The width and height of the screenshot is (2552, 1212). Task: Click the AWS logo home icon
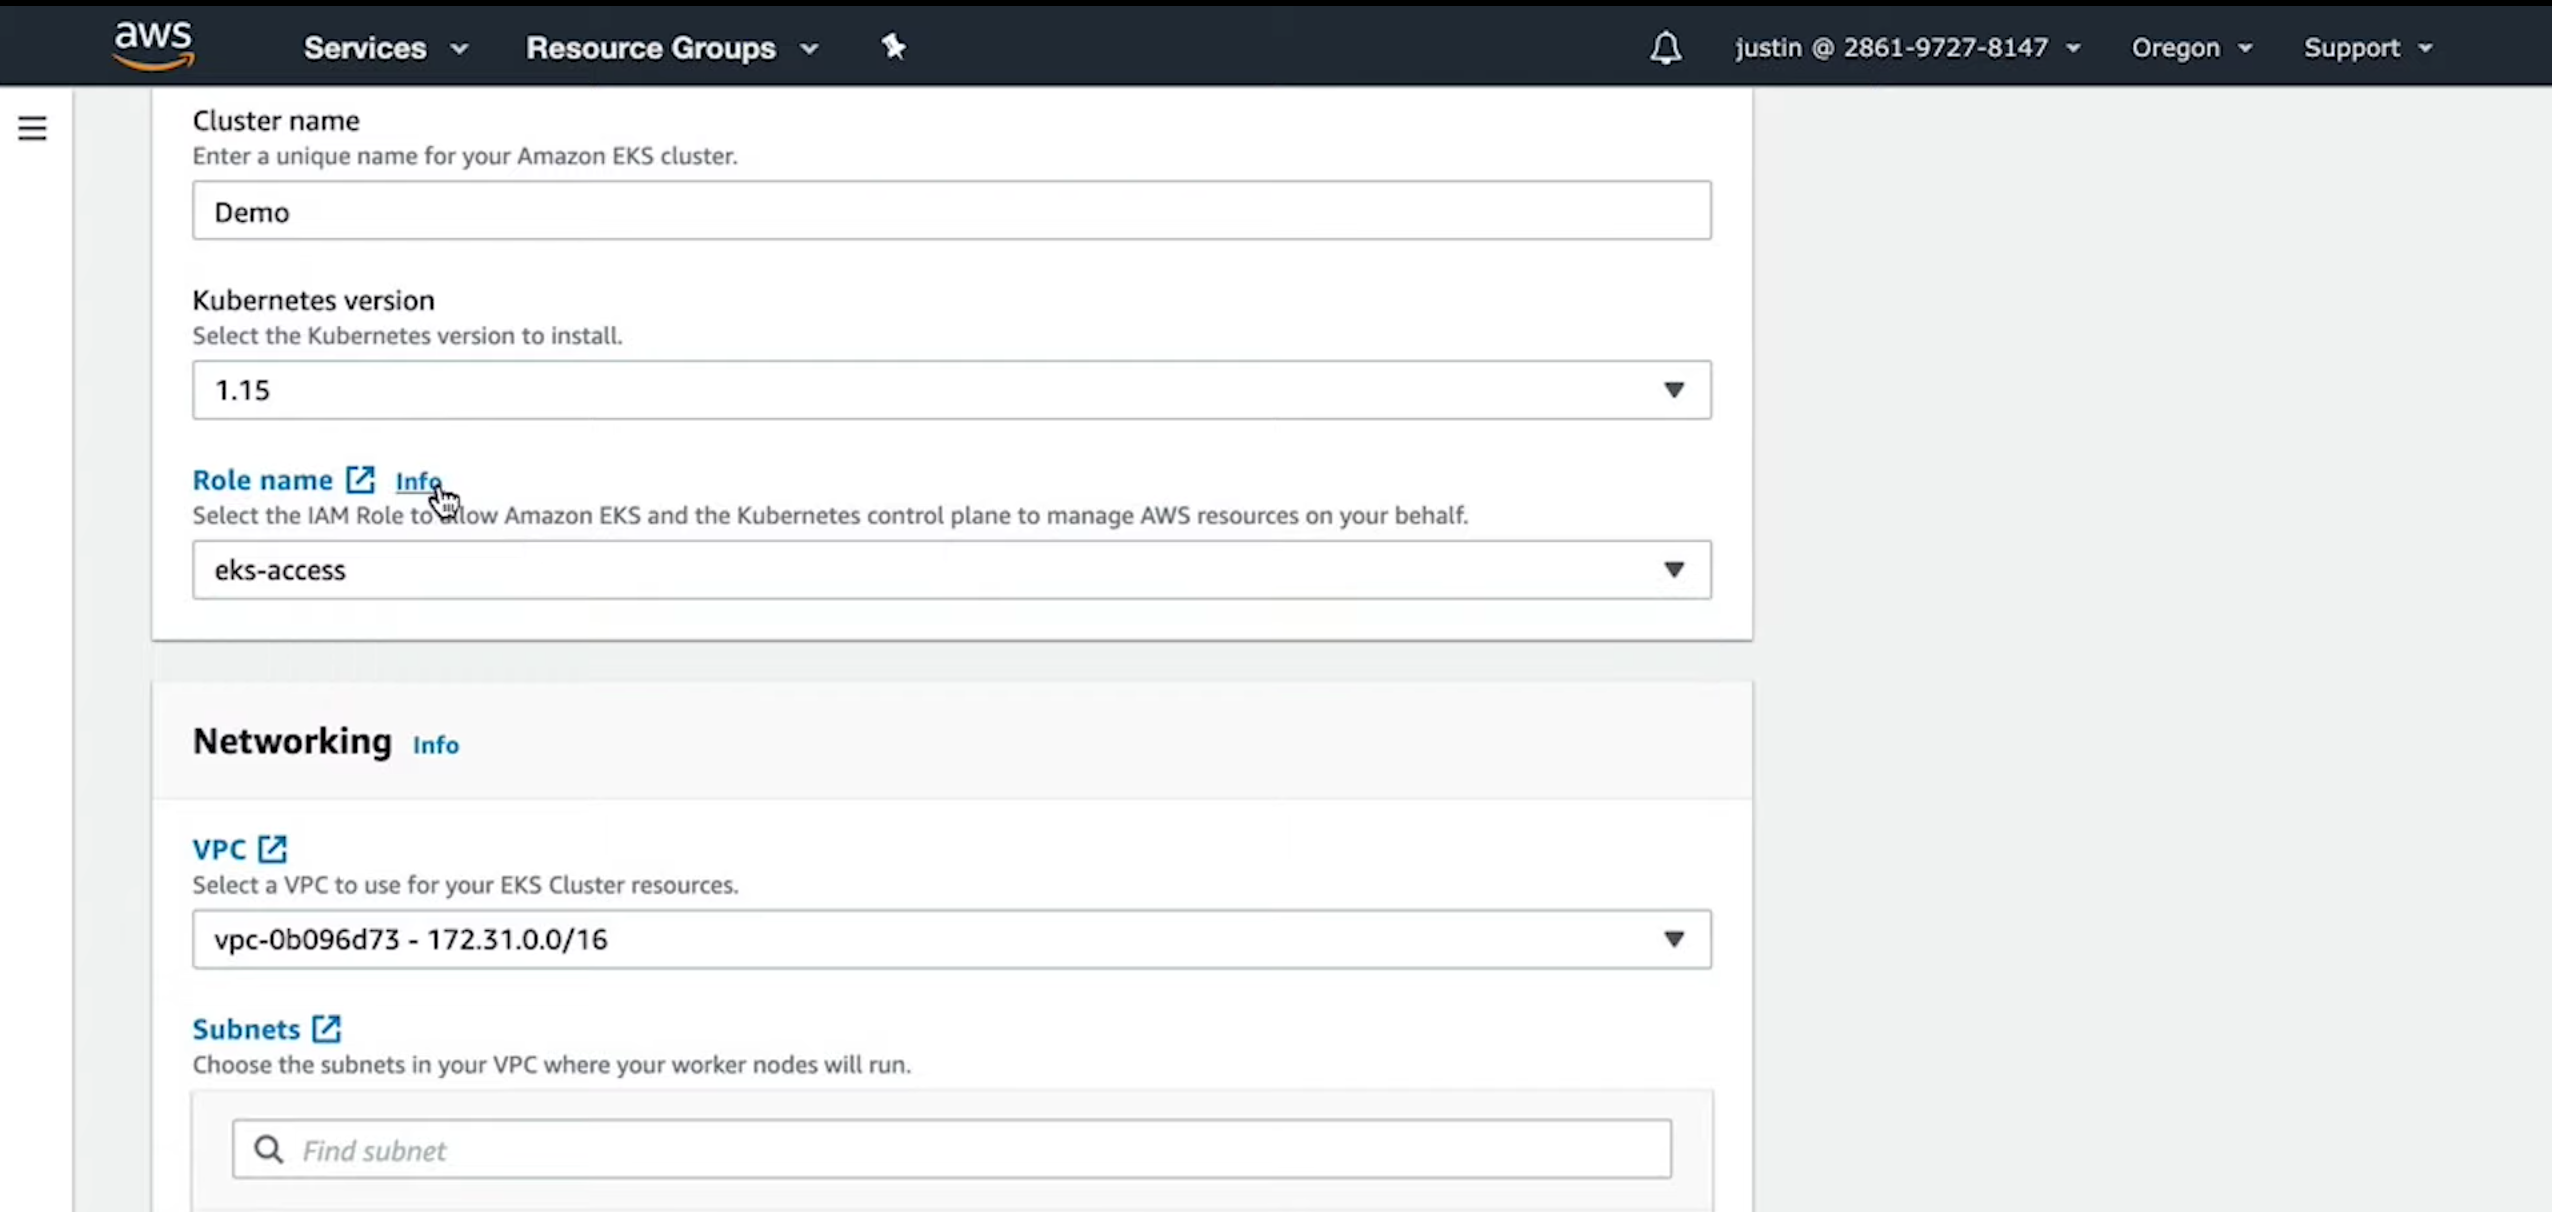153,46
